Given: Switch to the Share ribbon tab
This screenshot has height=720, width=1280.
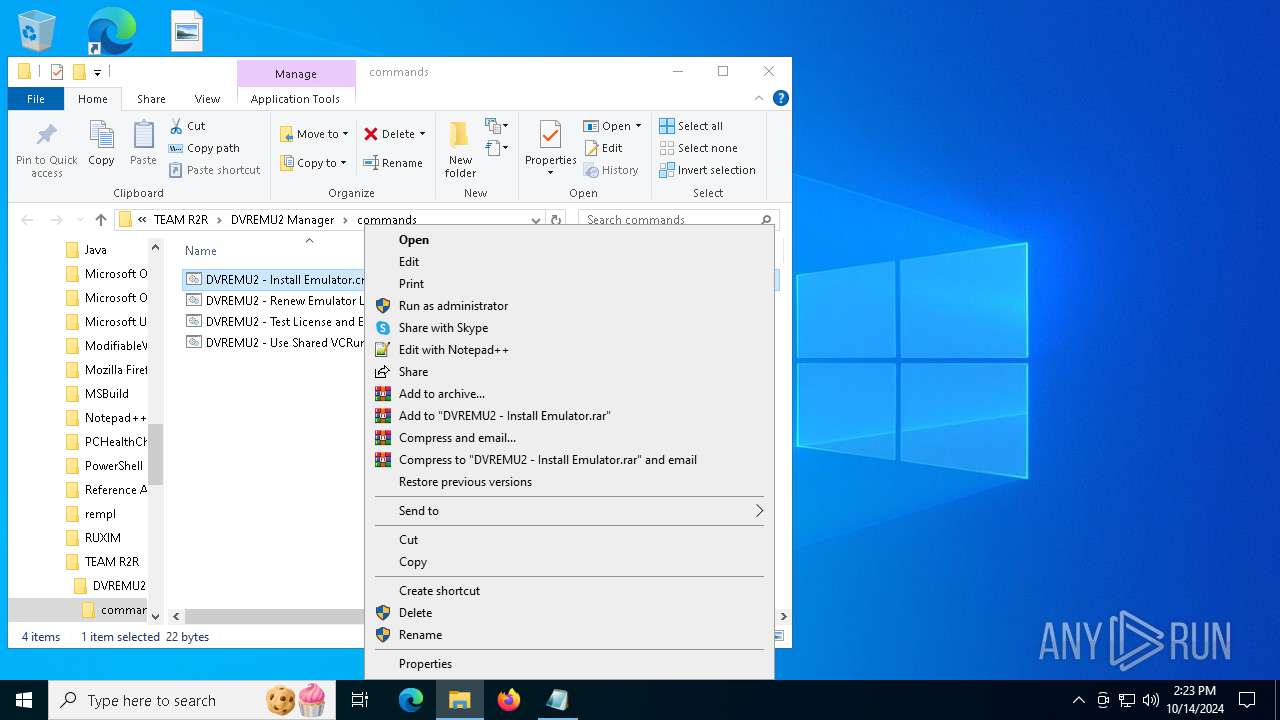Looking at the screenshot, I should (x=151, y=99).
